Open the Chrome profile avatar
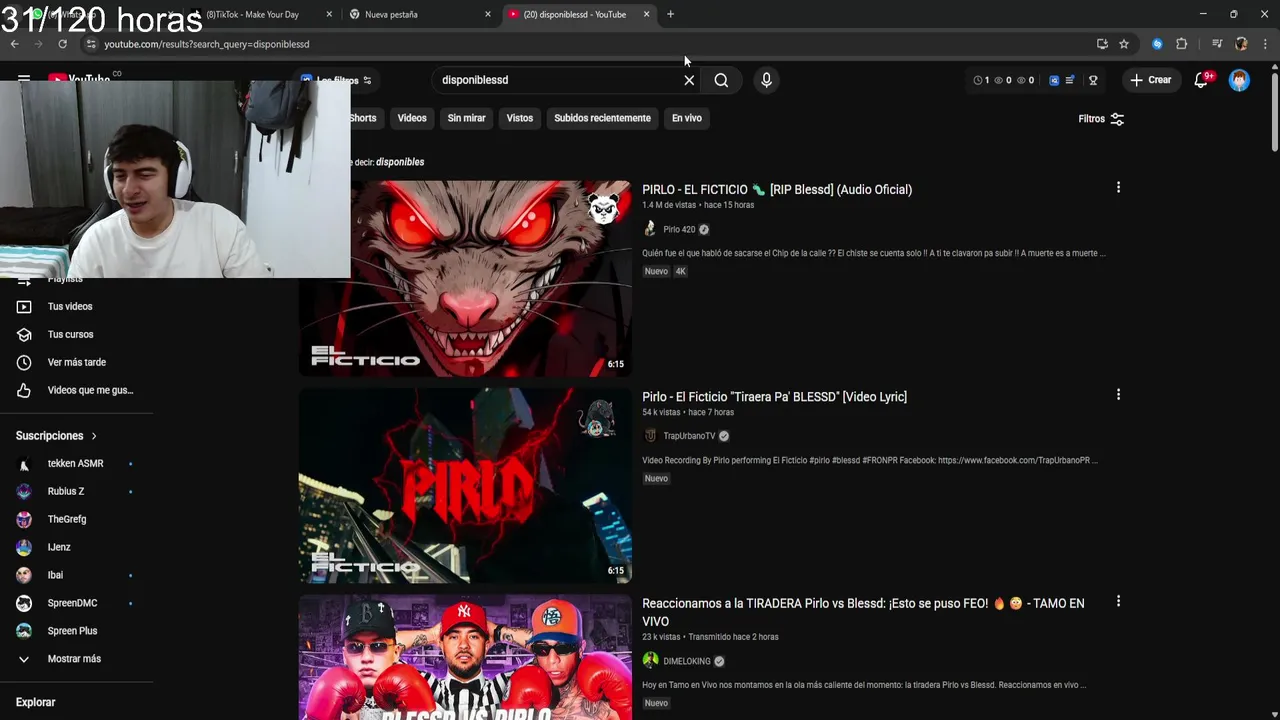This screenshot has height=720, width=1280. pos(1241,44)
